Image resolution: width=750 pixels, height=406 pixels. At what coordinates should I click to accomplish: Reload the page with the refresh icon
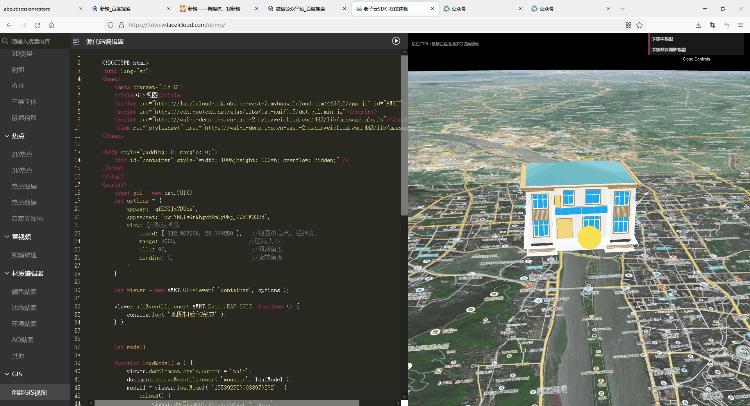38,25
